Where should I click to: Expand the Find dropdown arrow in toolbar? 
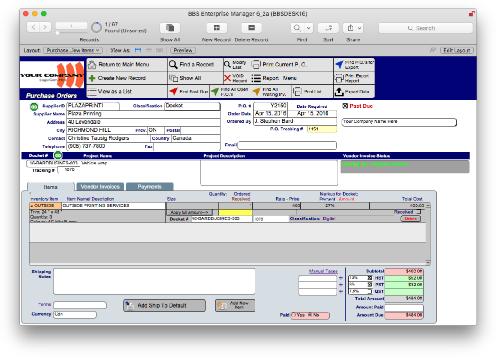point(309,28)
